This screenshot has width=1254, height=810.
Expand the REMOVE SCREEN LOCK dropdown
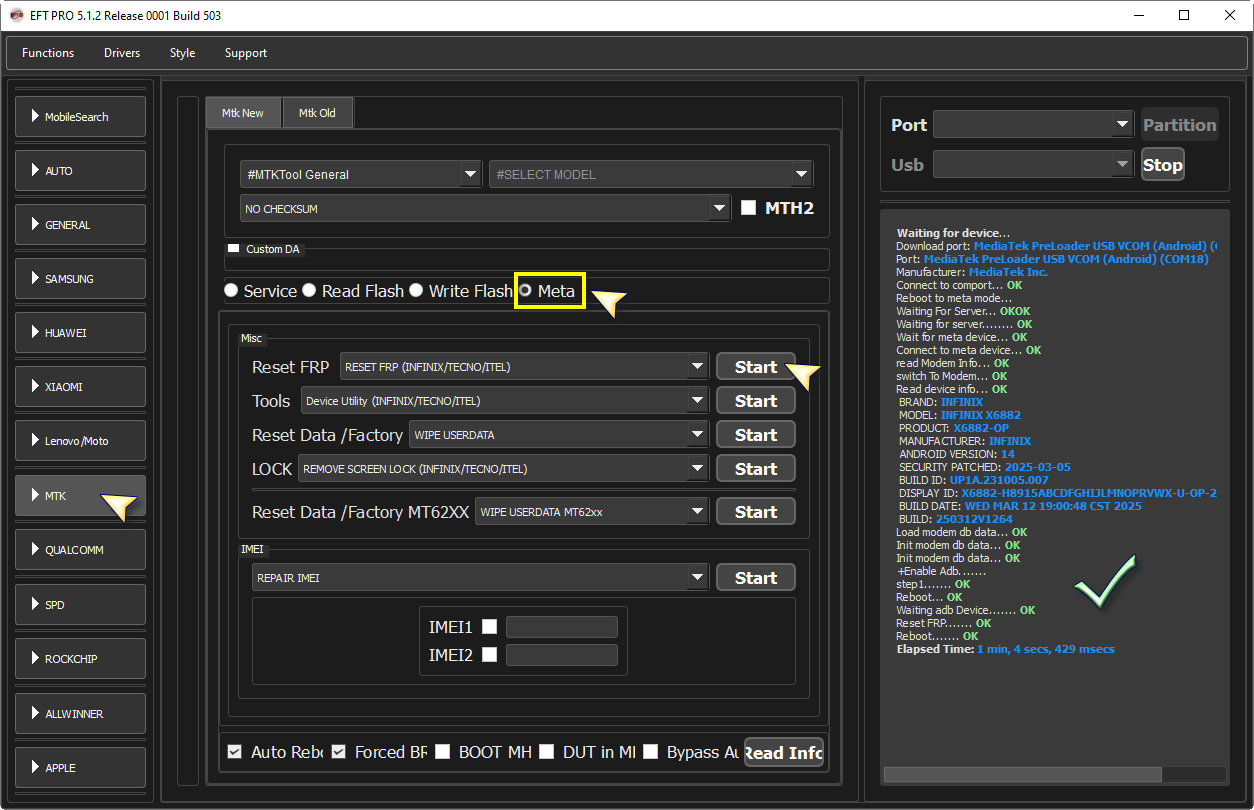504,469
